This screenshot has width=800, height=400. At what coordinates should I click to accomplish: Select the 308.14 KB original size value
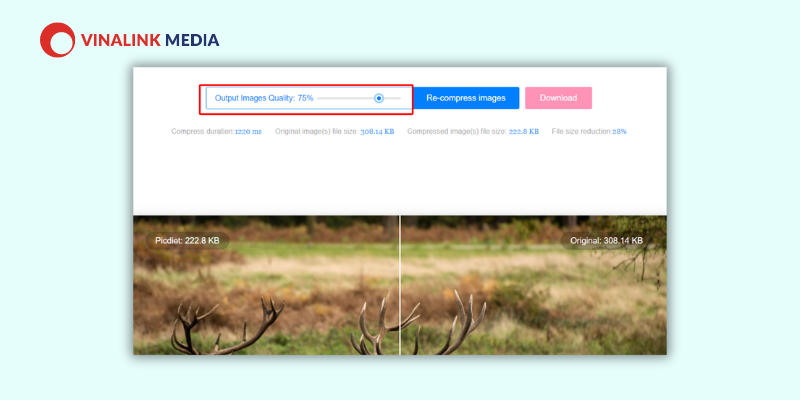tap(377, 132)
